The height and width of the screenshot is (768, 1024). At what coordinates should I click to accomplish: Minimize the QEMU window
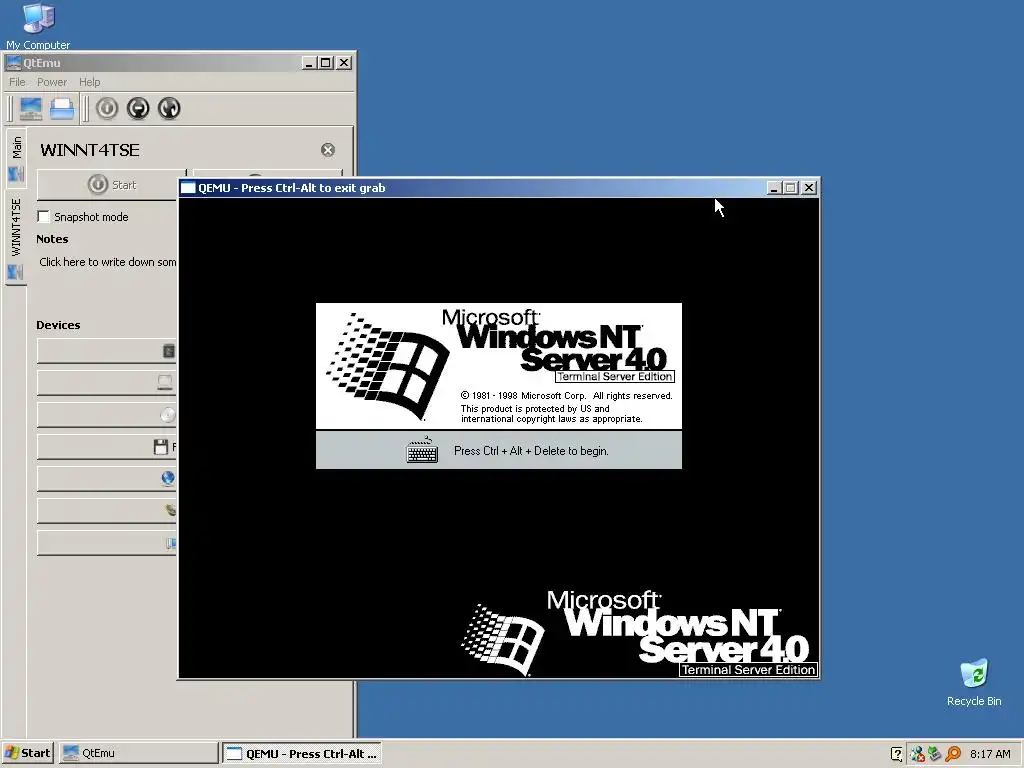(774, 188)
